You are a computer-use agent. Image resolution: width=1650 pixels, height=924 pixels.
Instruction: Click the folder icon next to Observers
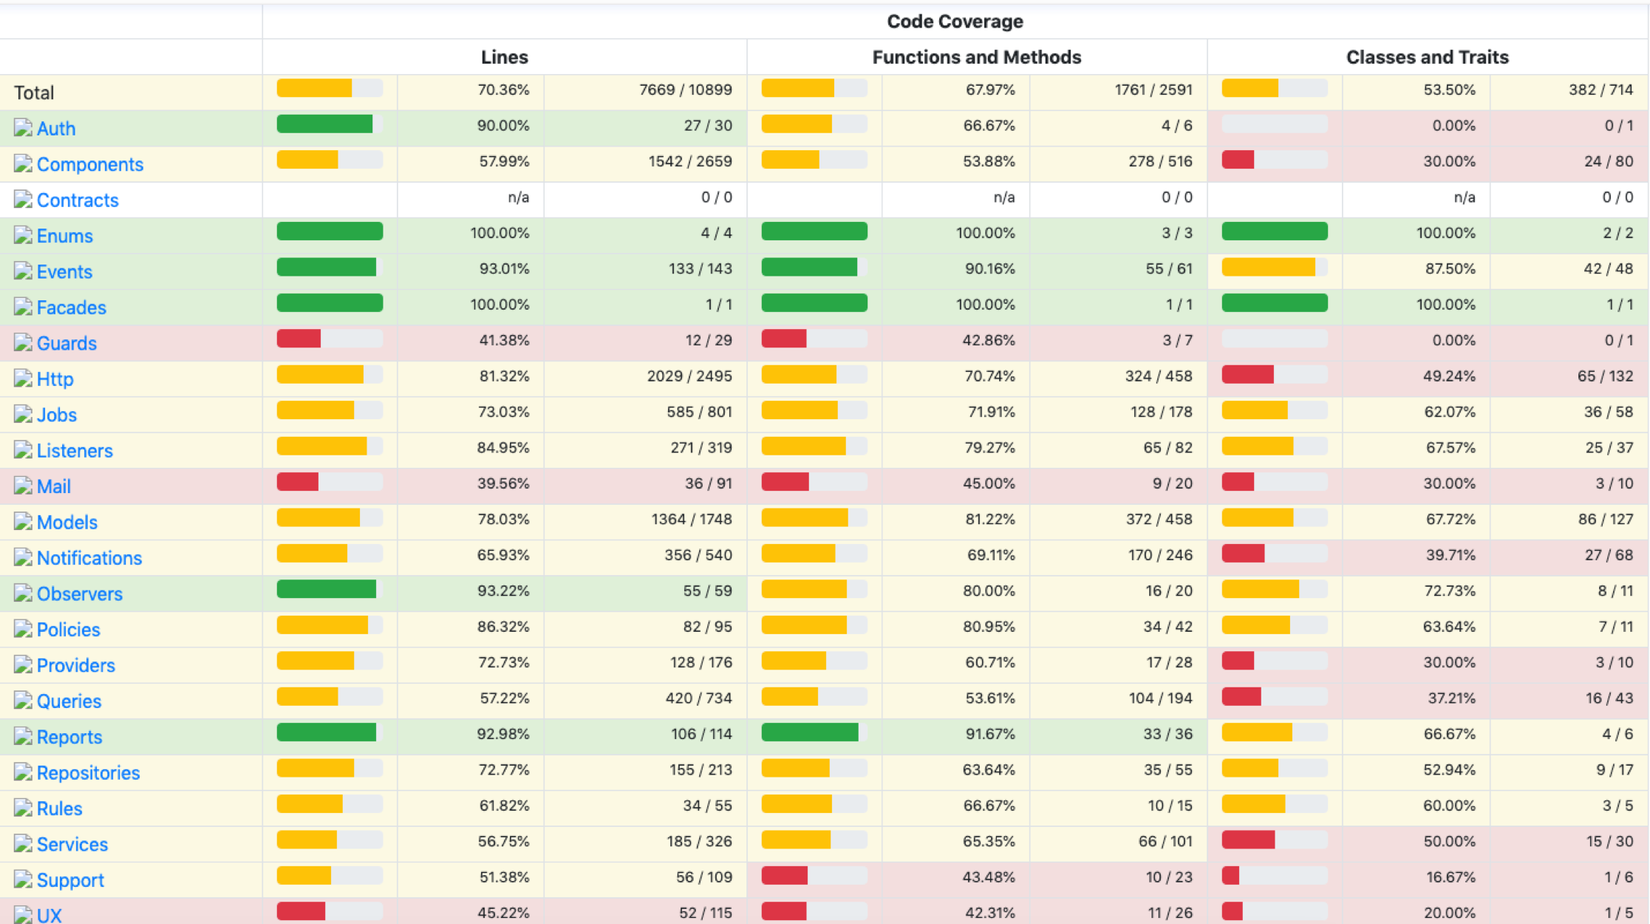point(23,594)
